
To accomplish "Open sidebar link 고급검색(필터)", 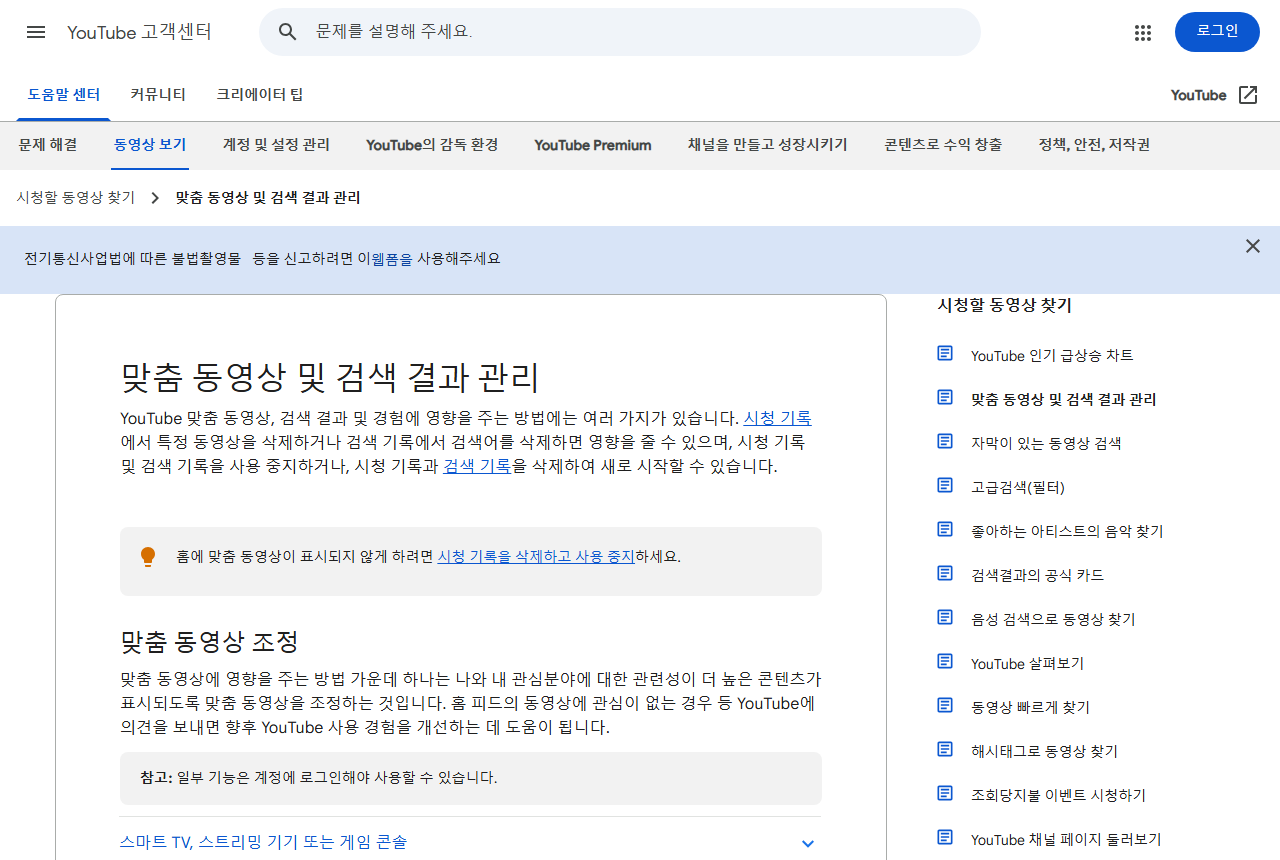I will (1018, 487).
